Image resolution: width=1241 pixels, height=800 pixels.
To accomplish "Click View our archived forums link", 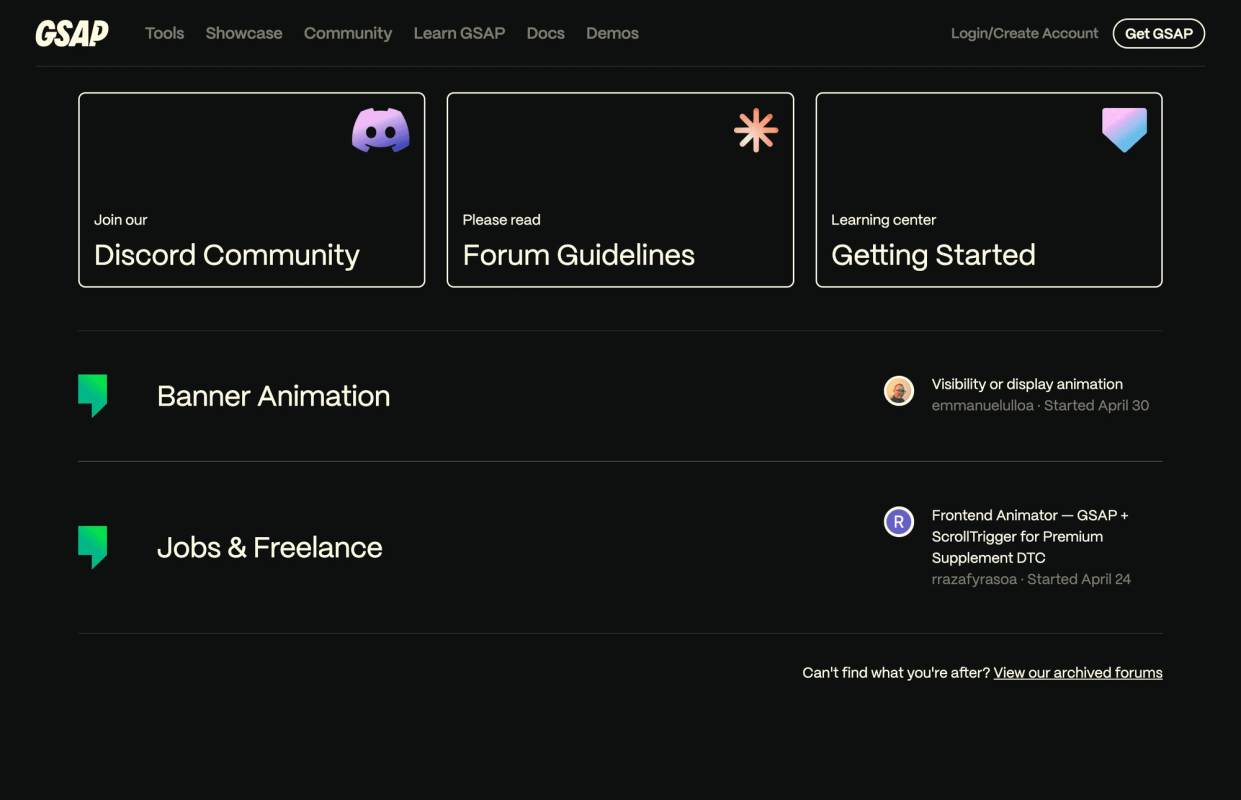I will click(1078, 673).
